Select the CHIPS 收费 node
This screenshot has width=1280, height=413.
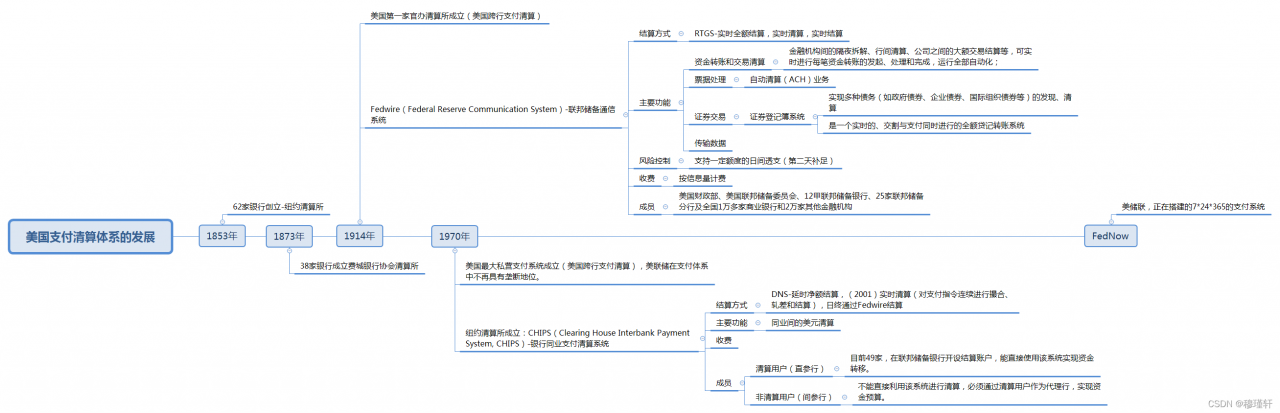(x=723, y=340)
